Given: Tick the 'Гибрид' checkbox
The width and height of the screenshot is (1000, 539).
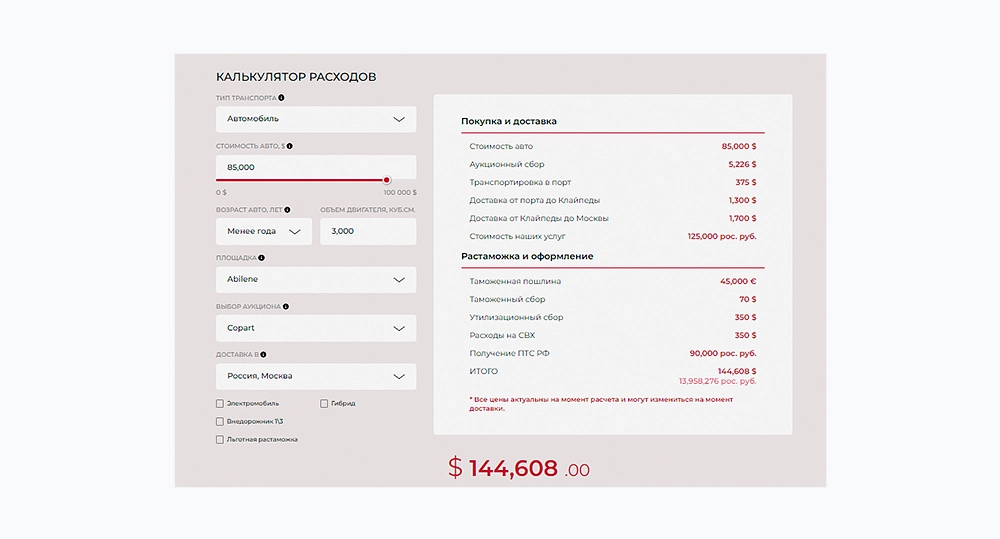Looking at the screenshot, I should [324, 404].
